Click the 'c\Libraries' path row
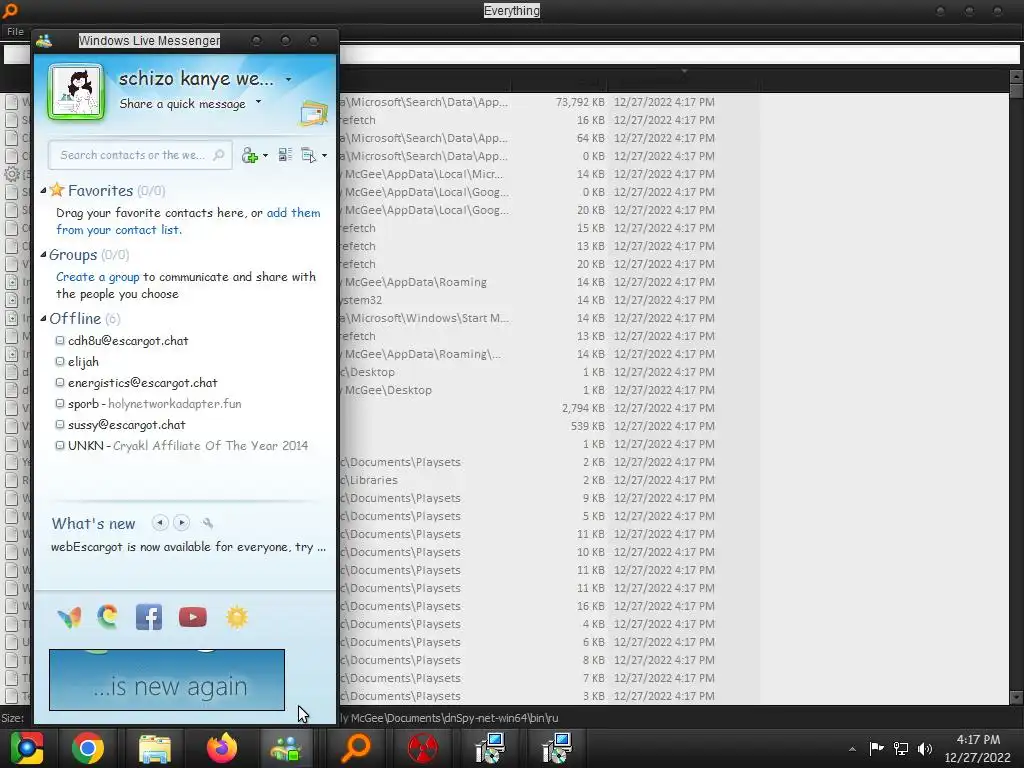1024x768 pixels. click(549, 480)
